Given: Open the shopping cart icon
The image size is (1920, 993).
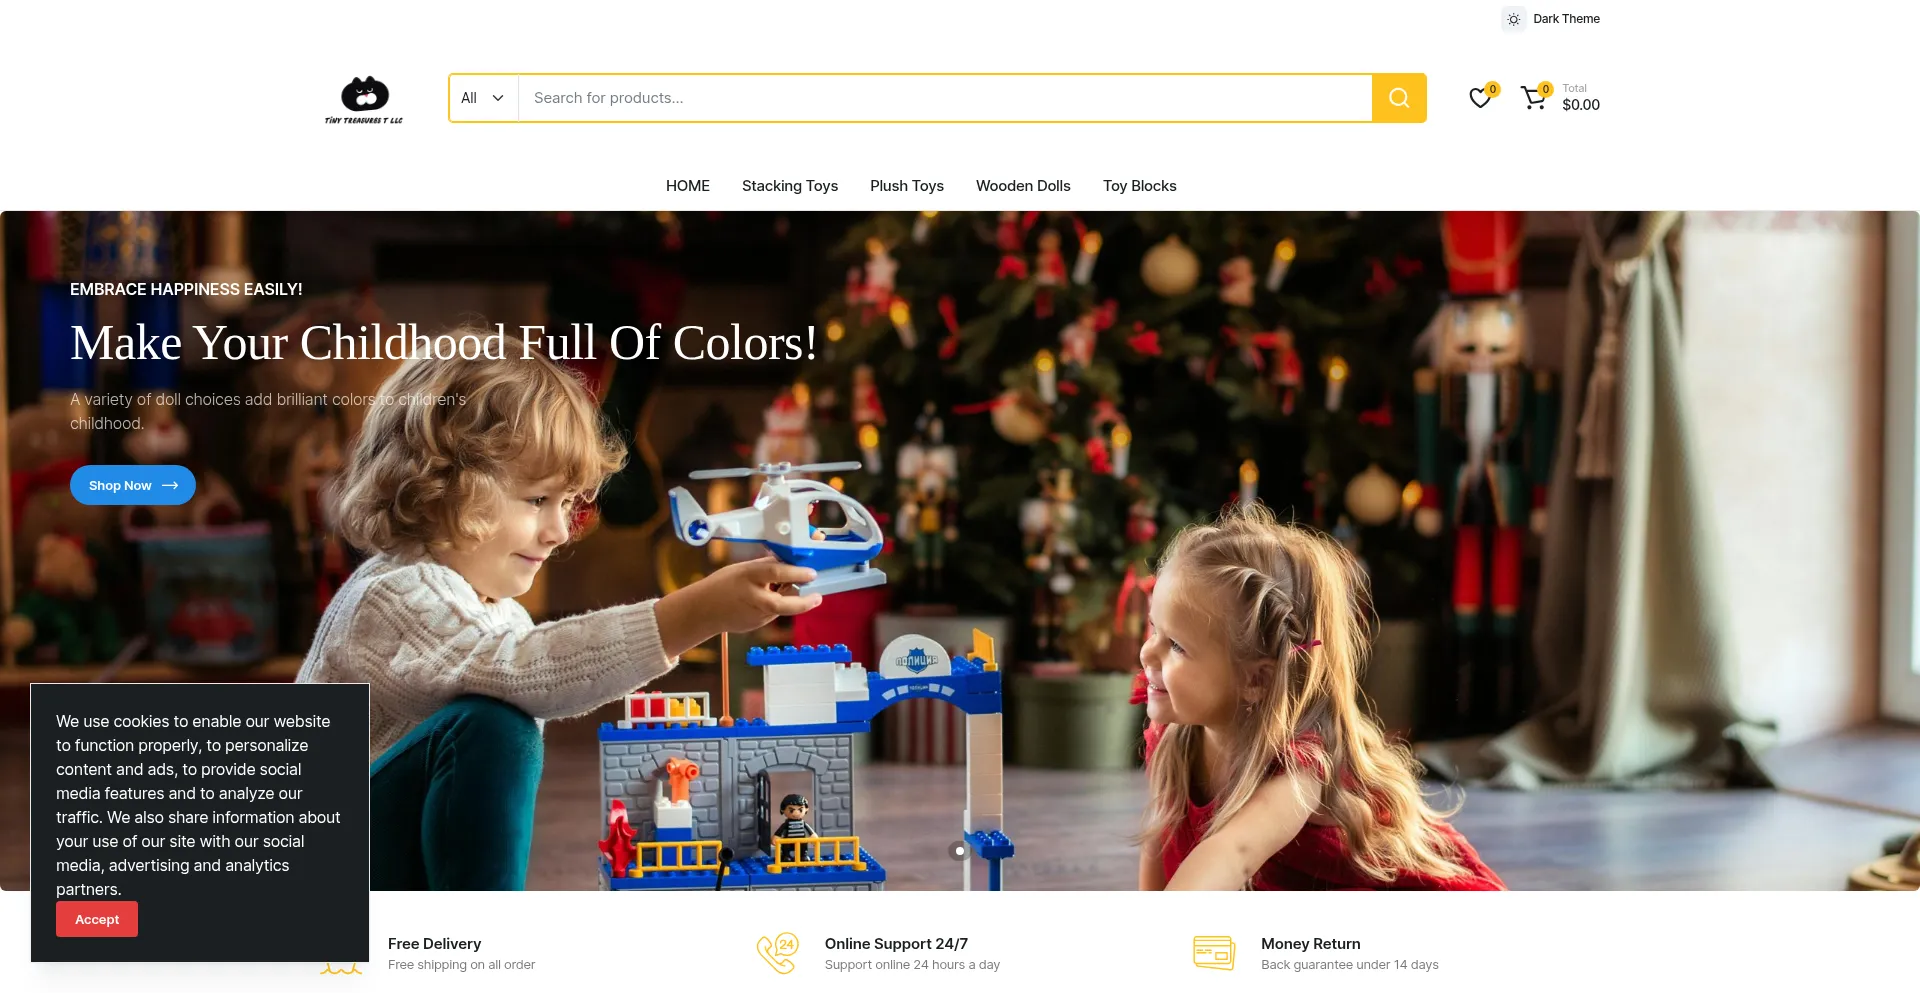Looking at the screenshot, I should coord(1533,98).
